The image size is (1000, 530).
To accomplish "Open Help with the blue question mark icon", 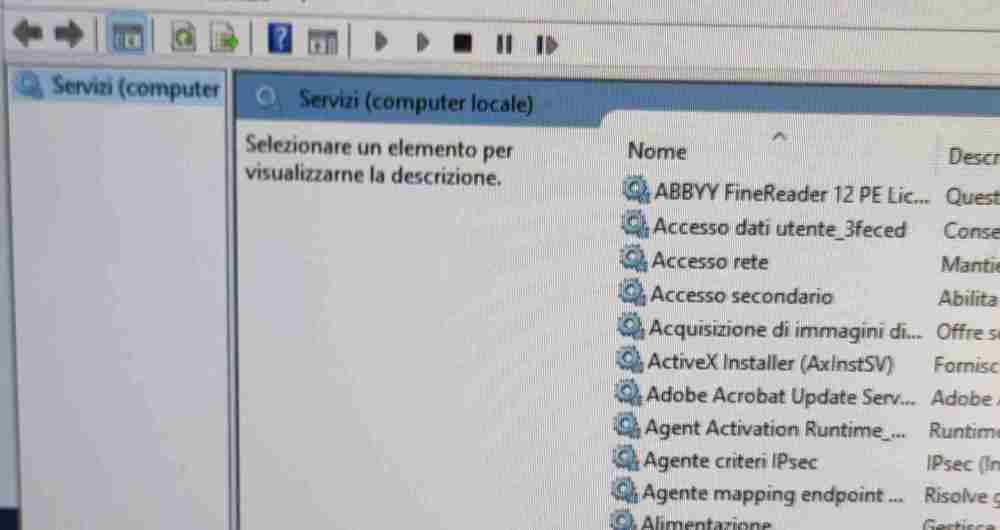I will pos(281,40).
